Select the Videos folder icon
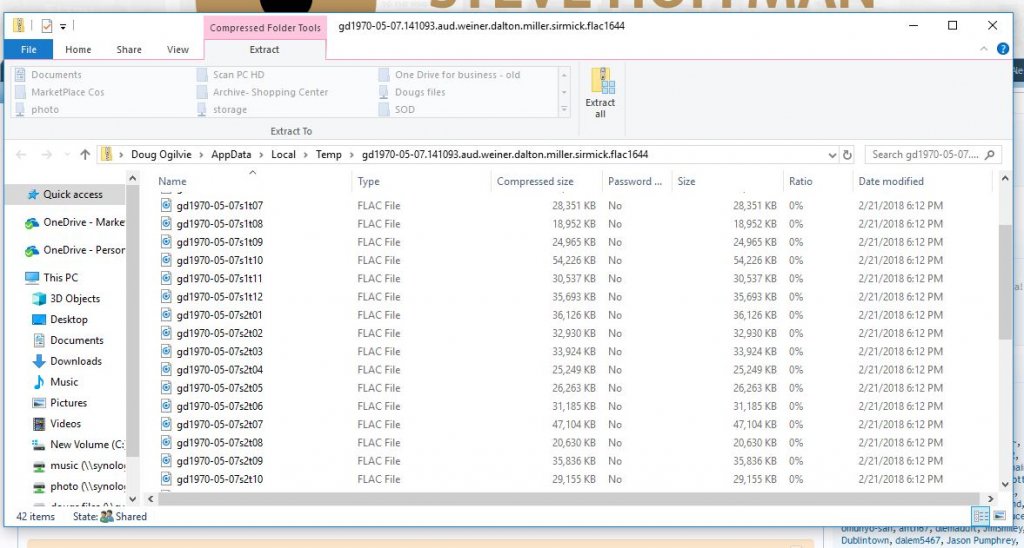Screen dimensions: 1024x548 tap(39, 424)
